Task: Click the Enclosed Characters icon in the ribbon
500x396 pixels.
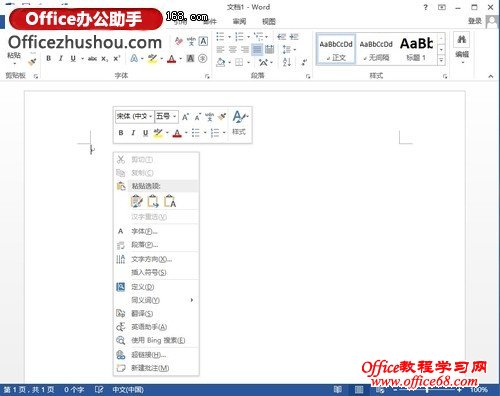Action: coord(202,59)
